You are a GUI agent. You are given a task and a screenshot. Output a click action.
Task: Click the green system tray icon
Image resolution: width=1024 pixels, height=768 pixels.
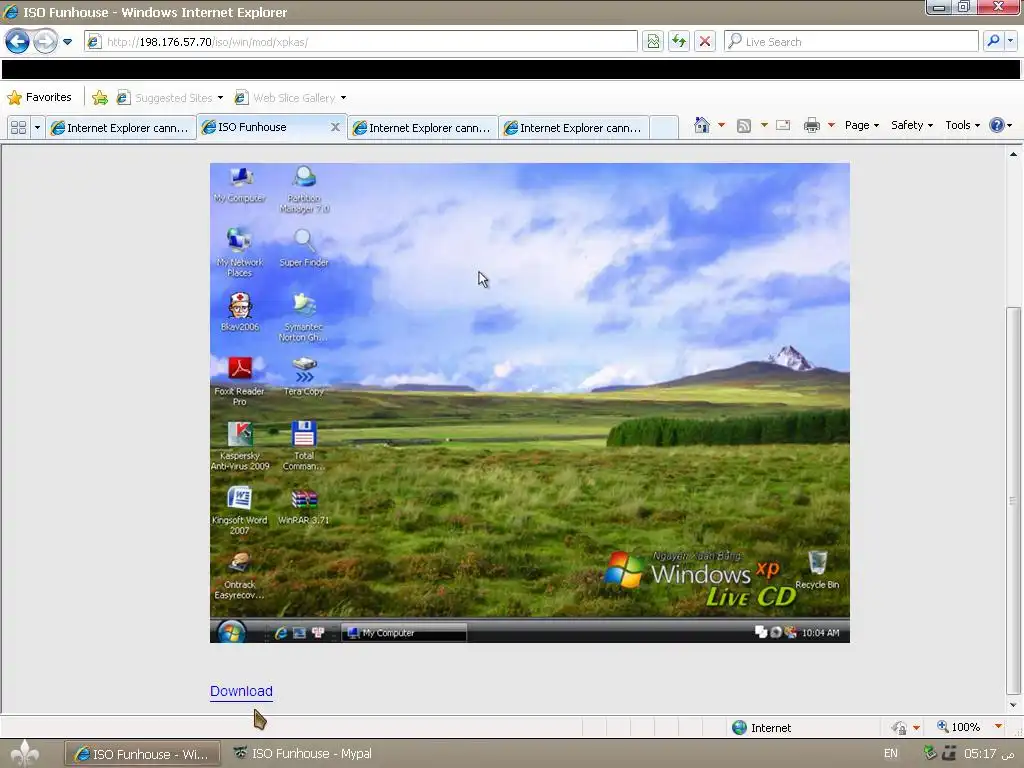930,753
